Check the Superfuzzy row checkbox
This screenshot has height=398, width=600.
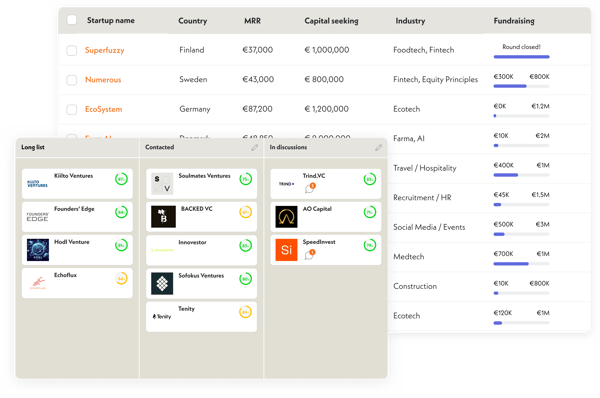(x=72, y=50)
